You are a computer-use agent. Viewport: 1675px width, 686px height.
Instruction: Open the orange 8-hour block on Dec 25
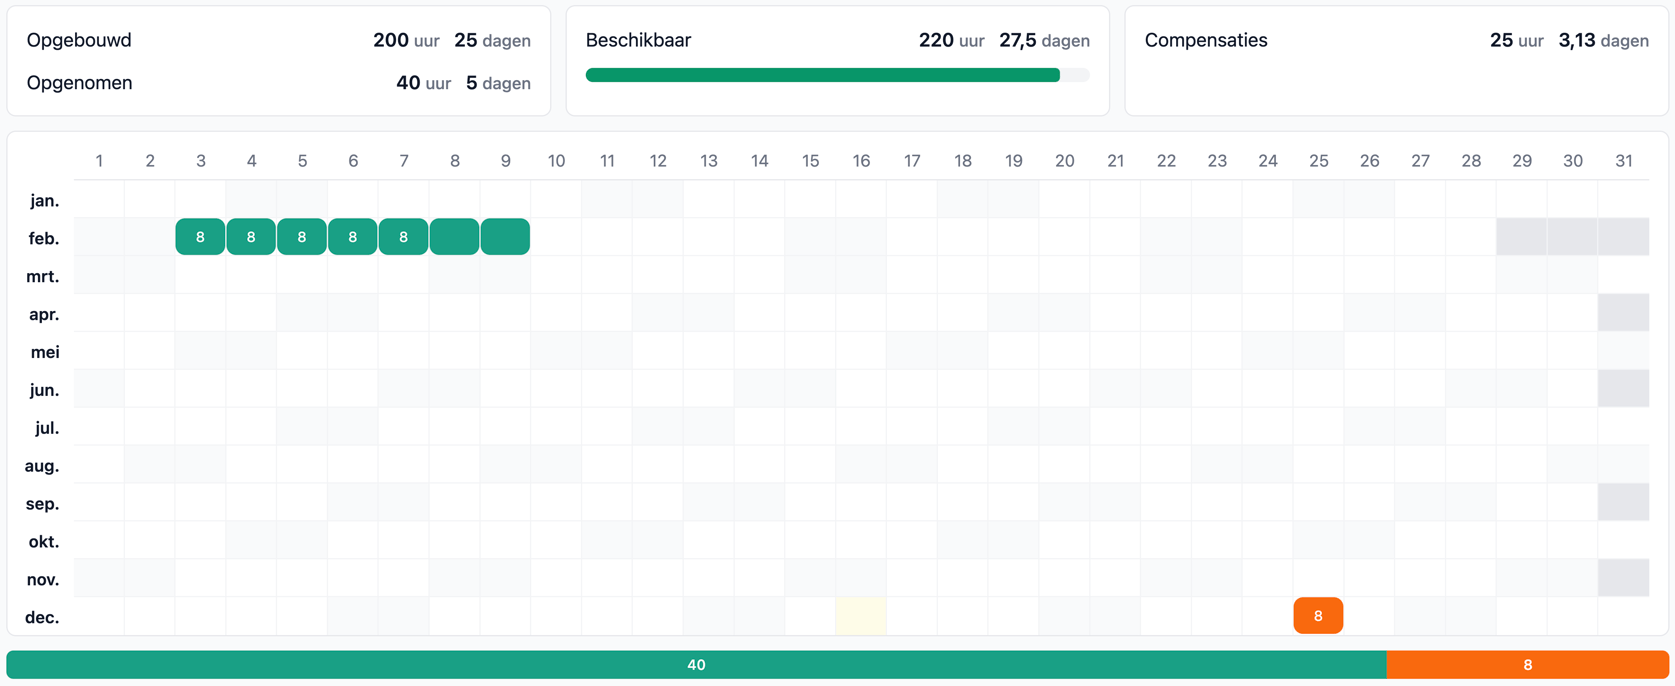point(1318,616)
